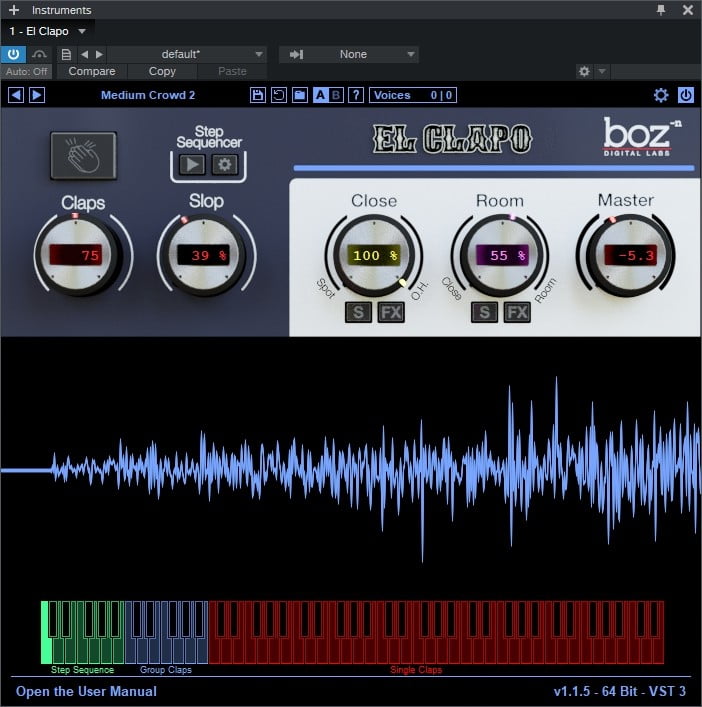Solo the Room mic with S button
The height and width of the screenshot is (707, 702).
(485, 312)
